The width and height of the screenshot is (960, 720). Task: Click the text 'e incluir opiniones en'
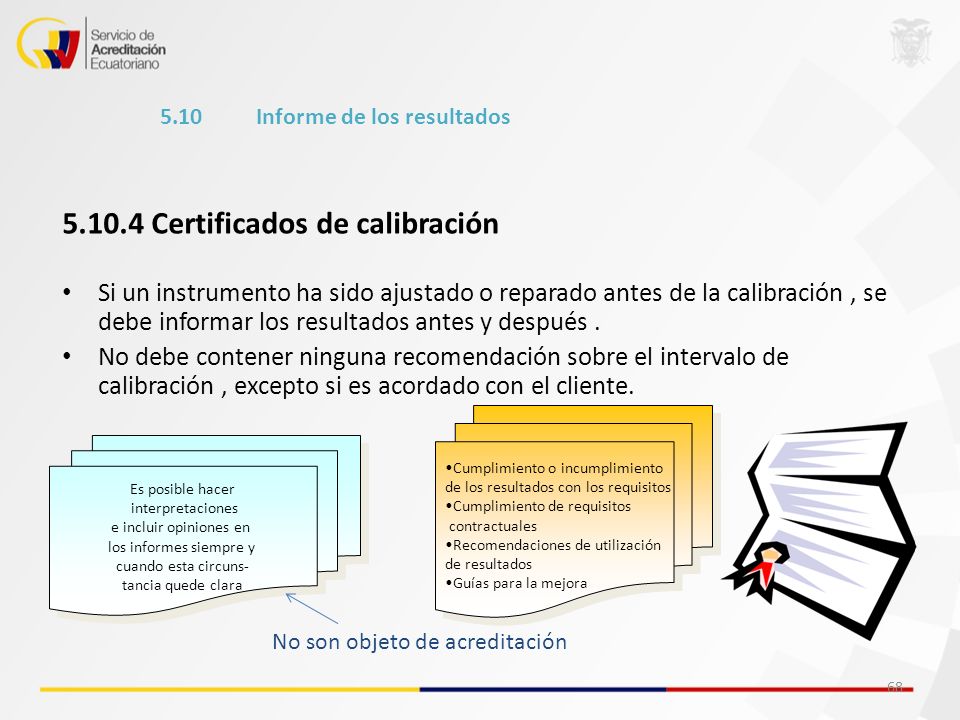(181, 527)
